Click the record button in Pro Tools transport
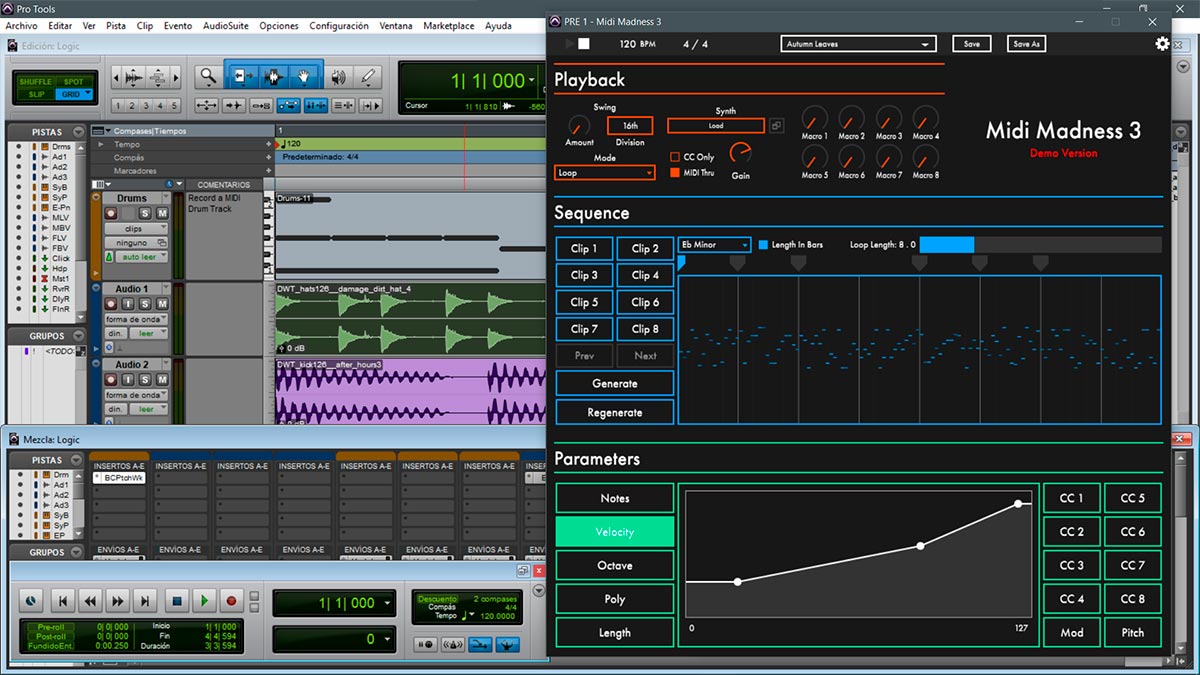This screenshot has width=1200, height=675. click(x=231, y=601)
